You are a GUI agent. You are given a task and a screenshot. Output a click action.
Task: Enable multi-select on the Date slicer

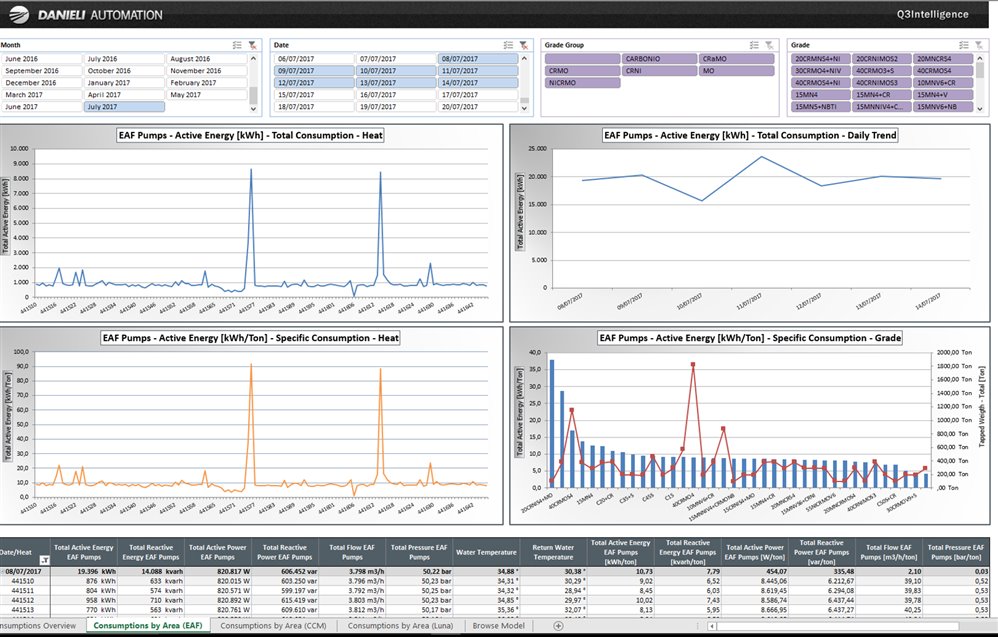pyautogui.click(x=508, y=45)
